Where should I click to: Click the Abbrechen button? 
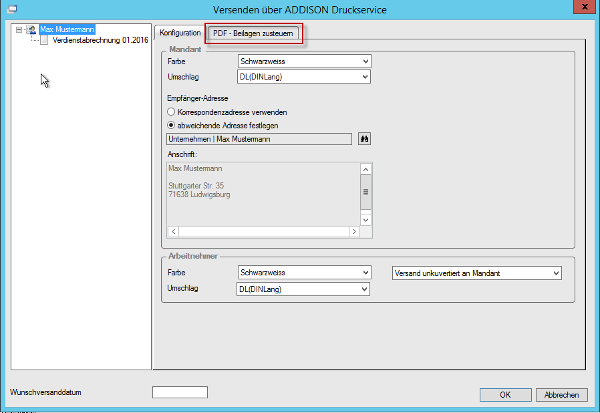pyautogui.click(x=562, y=395)
